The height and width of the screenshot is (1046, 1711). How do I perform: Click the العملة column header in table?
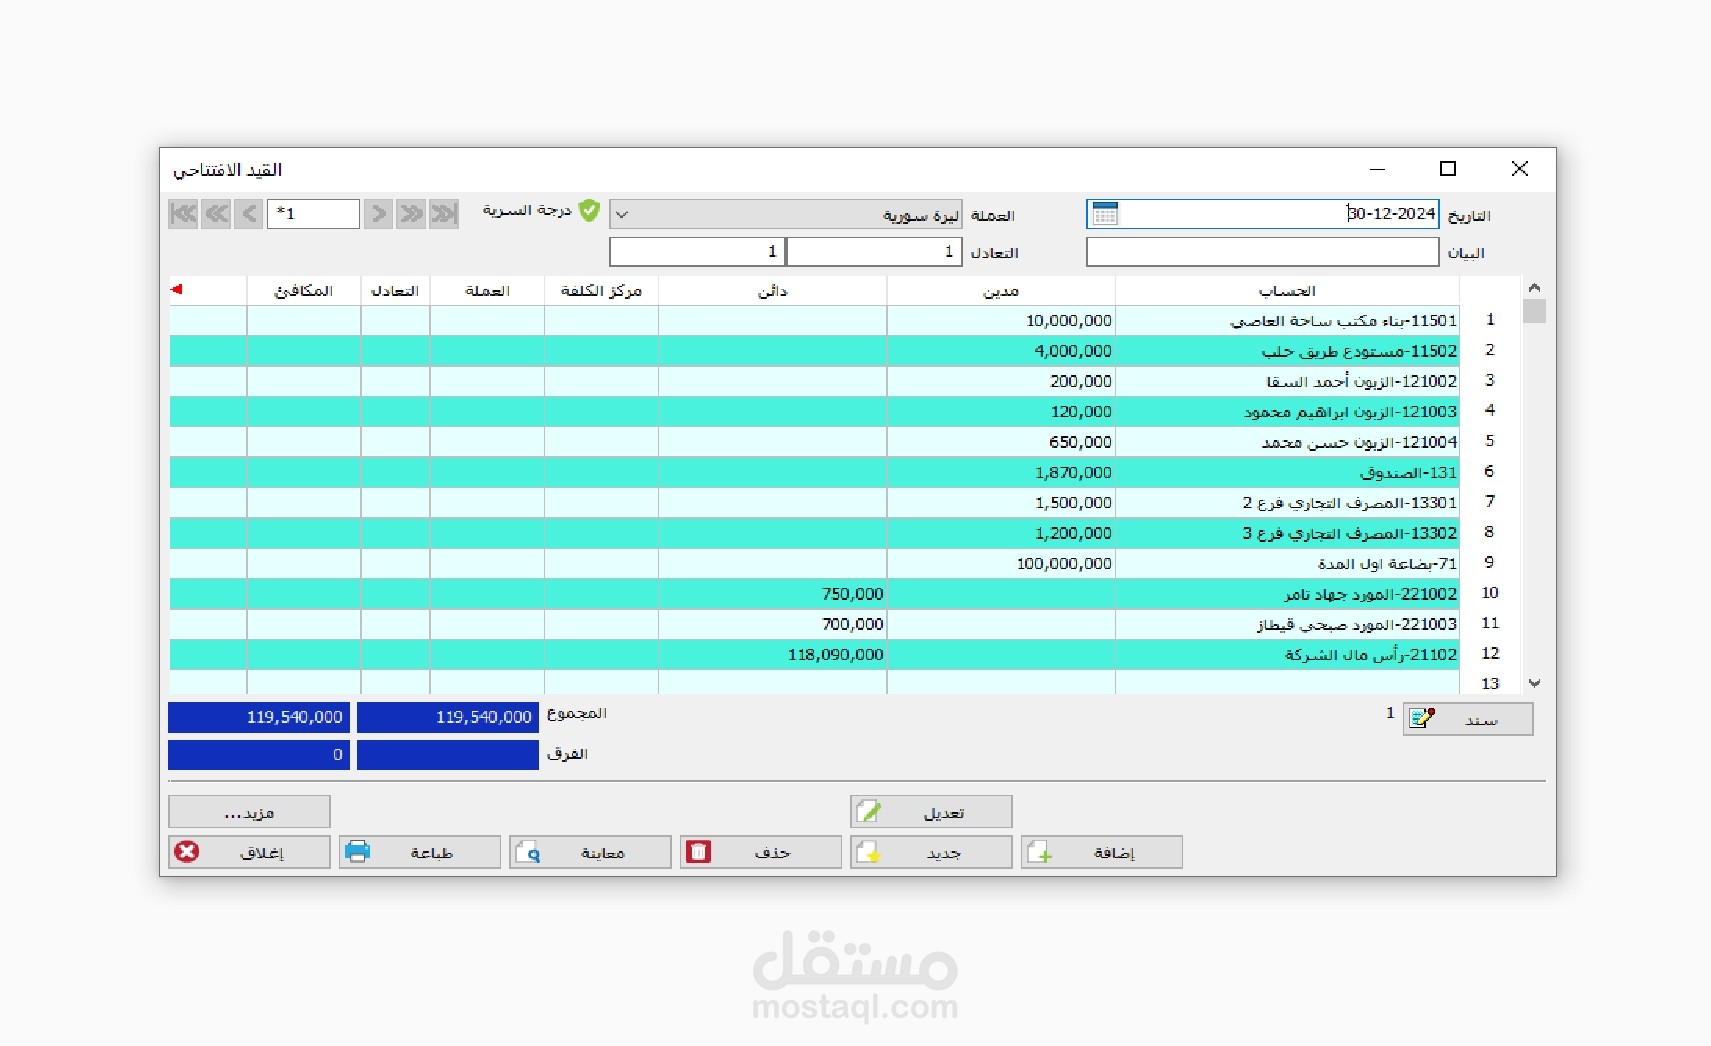click(487, 291)
